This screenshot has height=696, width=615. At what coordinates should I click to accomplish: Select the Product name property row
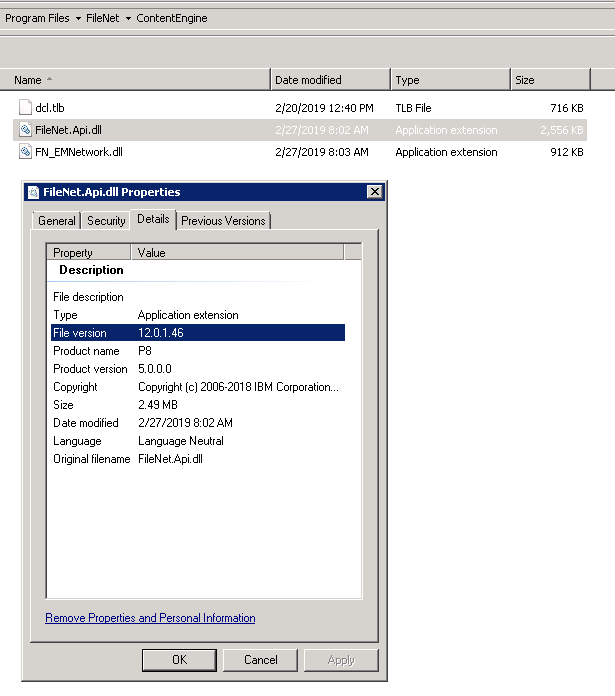[198, 351]
